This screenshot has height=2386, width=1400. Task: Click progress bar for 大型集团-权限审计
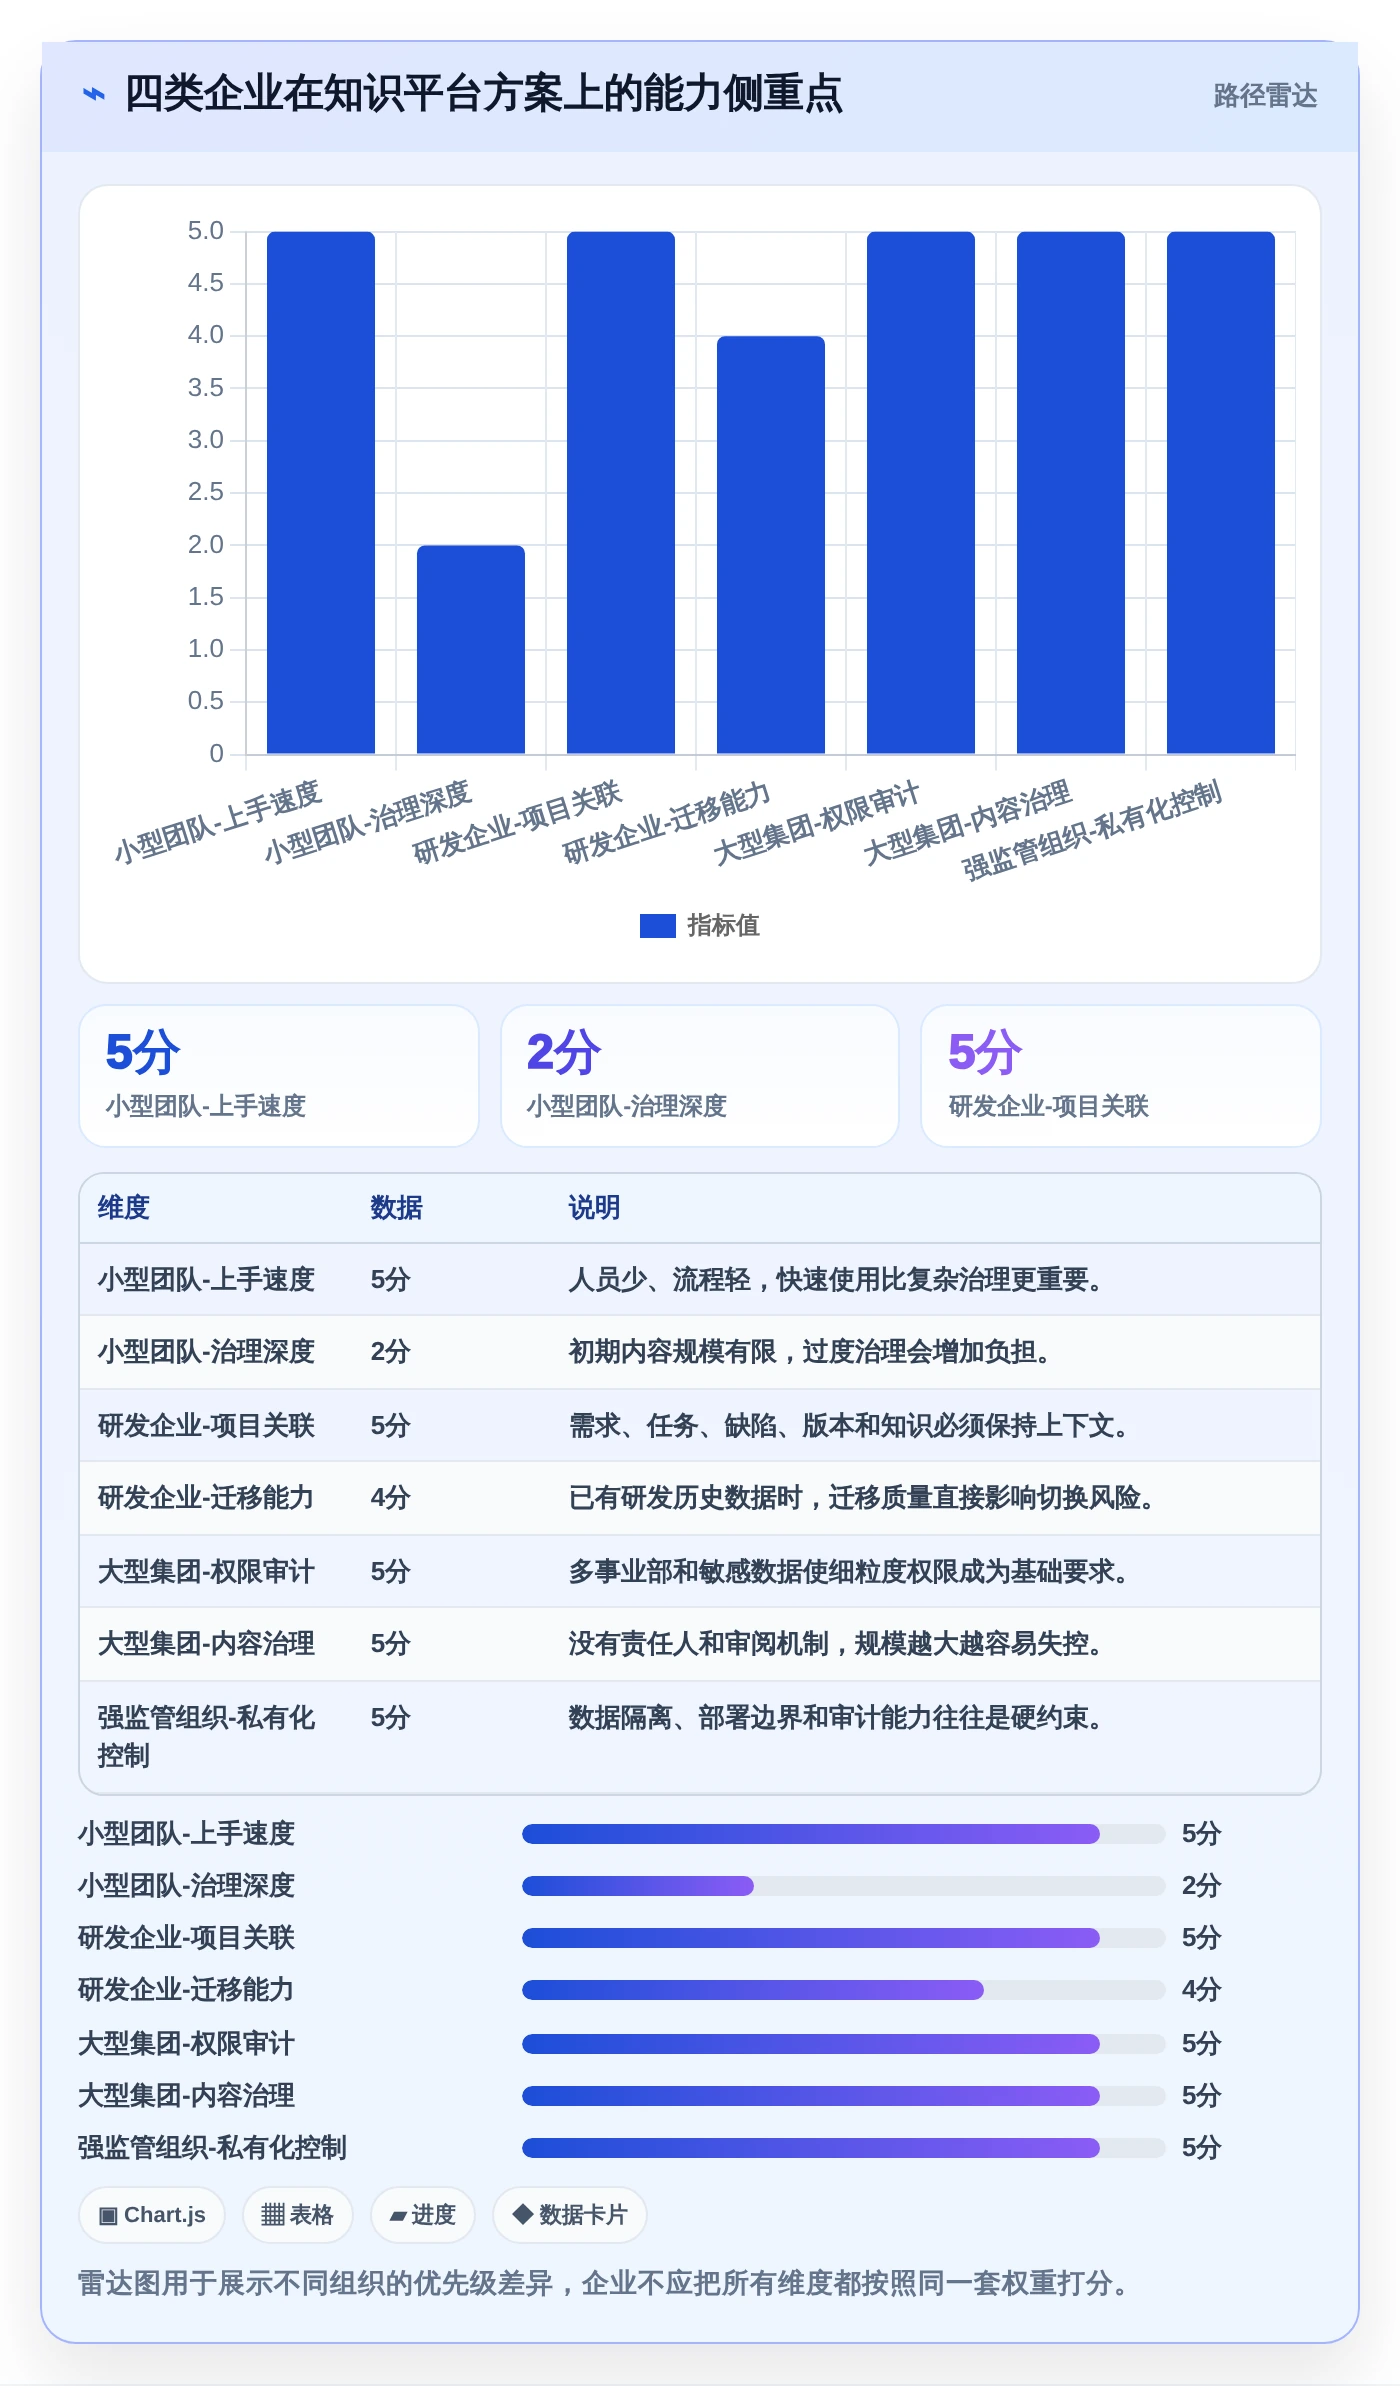pyautogui.click(x=844, y=2044)
